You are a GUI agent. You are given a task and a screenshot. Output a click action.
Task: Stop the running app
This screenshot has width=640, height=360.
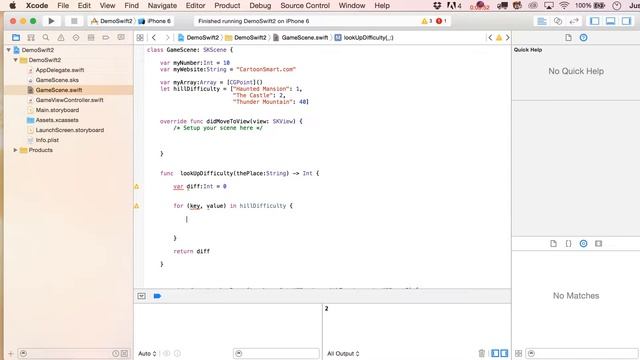tap(74, 21)
